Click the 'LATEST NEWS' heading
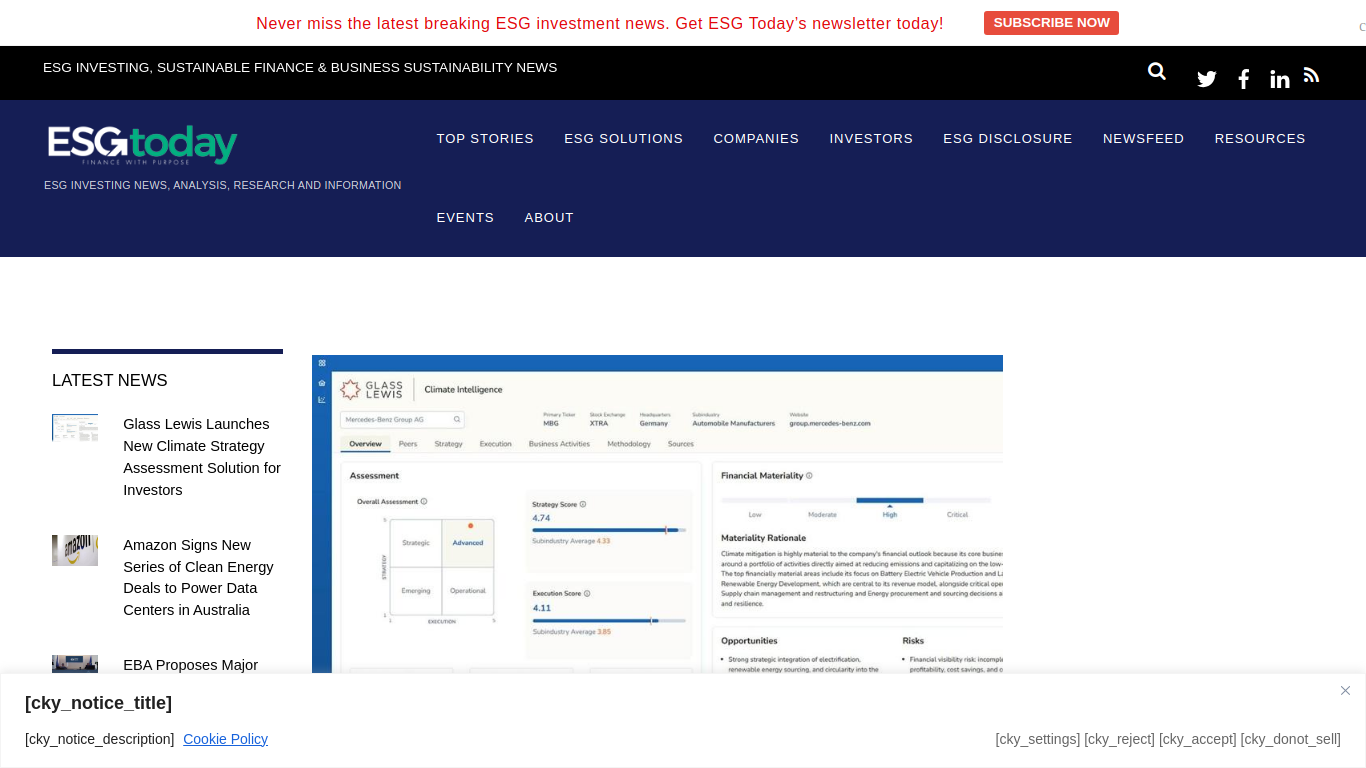1366x768 pixels. click(x=110, y=380)
